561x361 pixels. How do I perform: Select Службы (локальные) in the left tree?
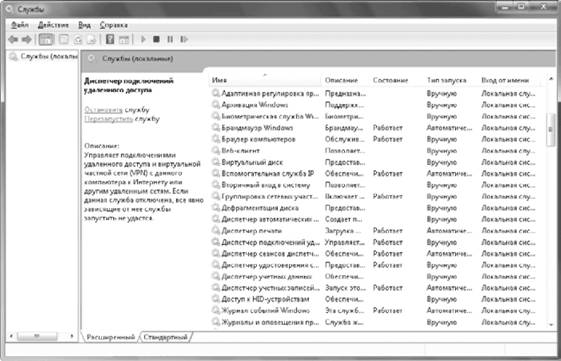tap(44, 57)
